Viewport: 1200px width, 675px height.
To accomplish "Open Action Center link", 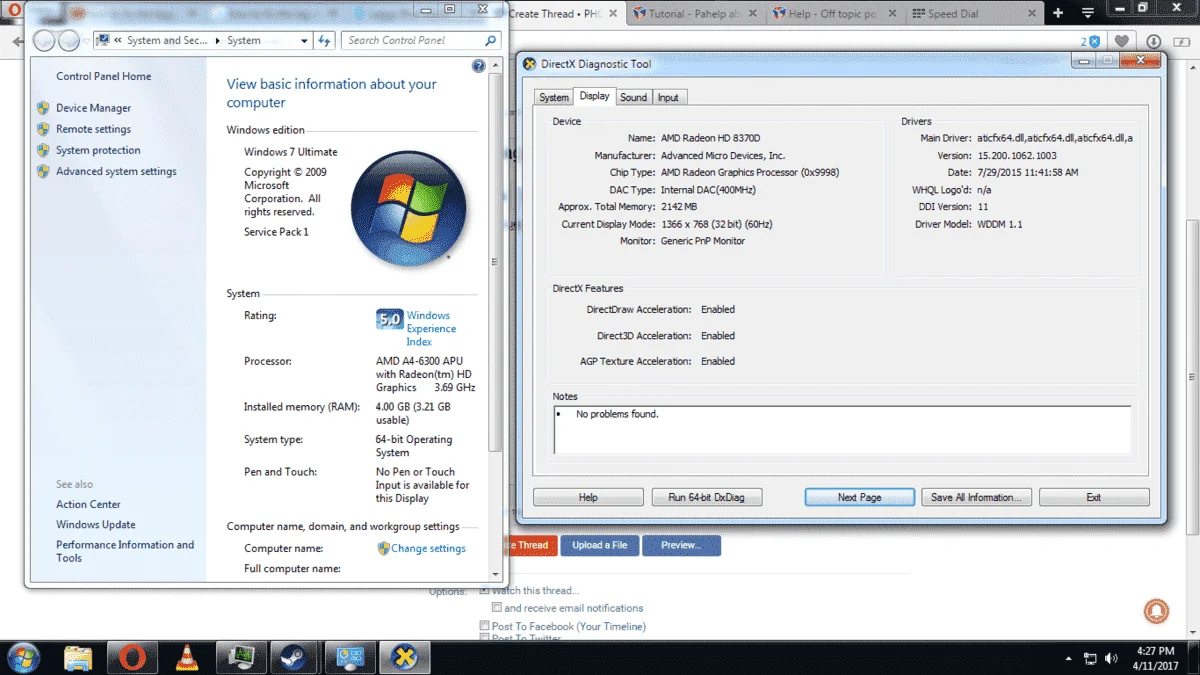I will click(x=88, y=504).
